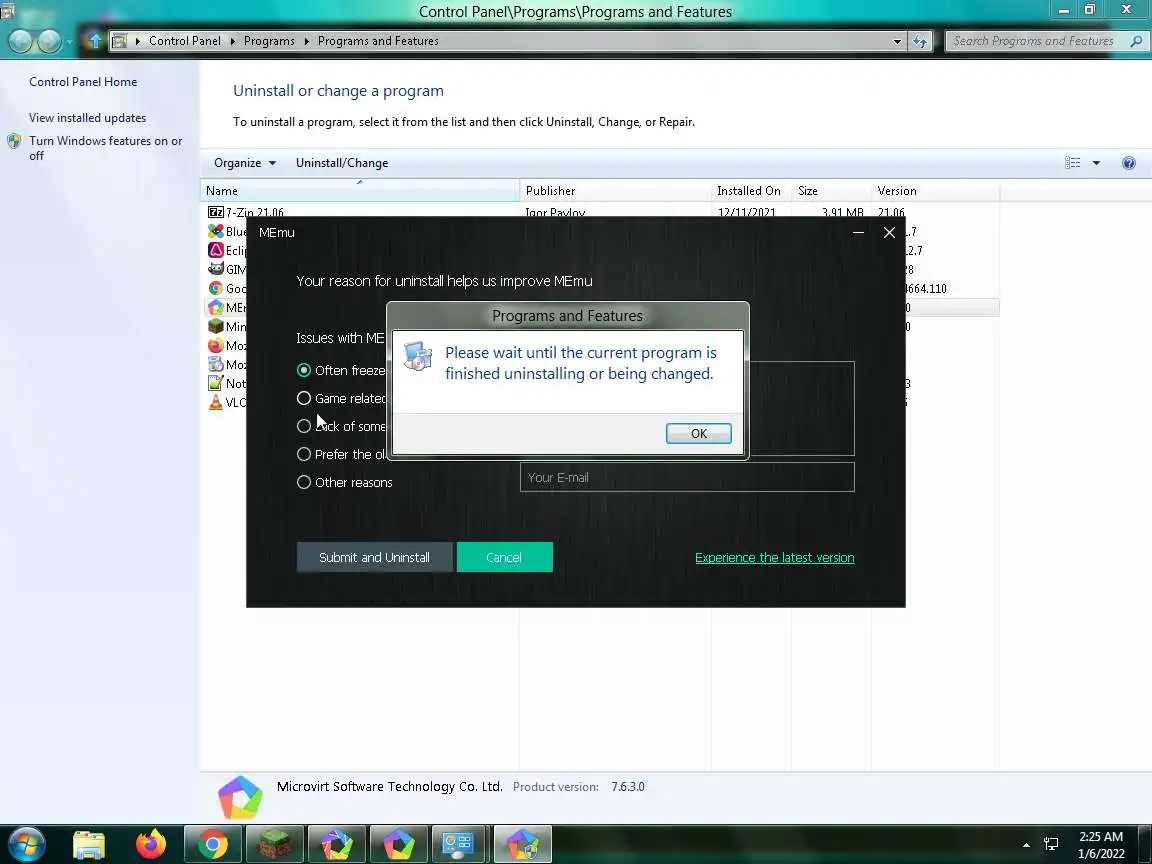1152x864 pixels.
Task: Sort by the Publisher column header
Action: pos(615,191)
